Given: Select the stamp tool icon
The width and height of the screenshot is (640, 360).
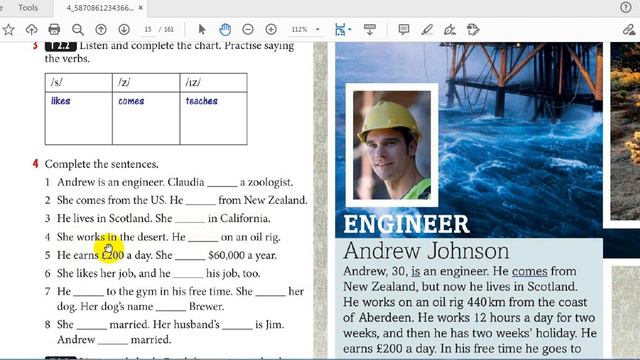Looking at the screenshot, I should pos(473,29).
